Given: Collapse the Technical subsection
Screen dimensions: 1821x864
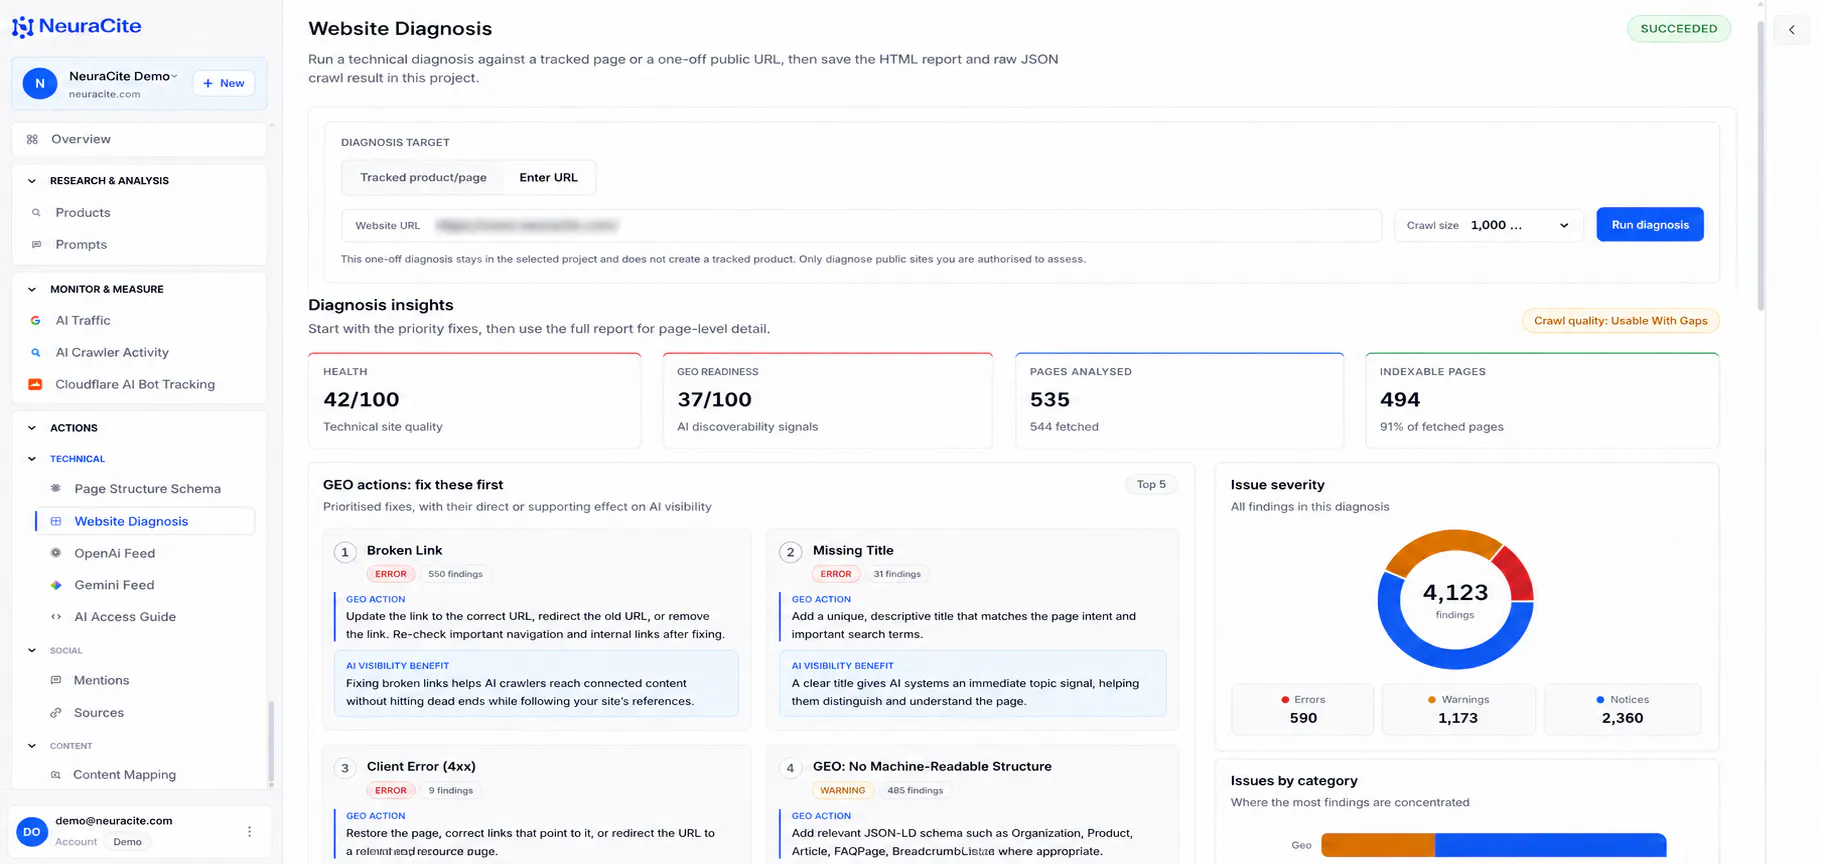Looking at the screenshot, I should pyautogui.click(x=31, y=459).
